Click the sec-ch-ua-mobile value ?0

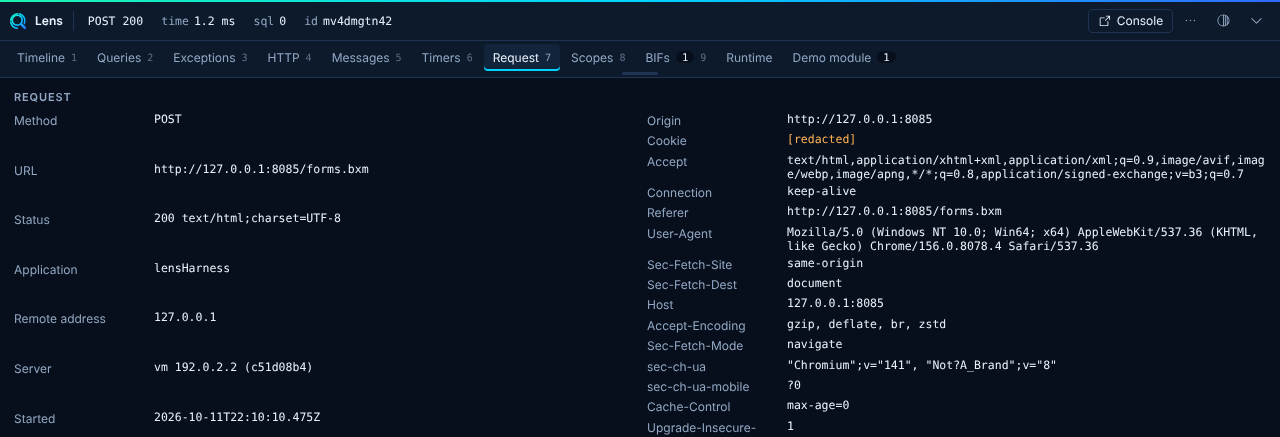click(x=794, y=385)
